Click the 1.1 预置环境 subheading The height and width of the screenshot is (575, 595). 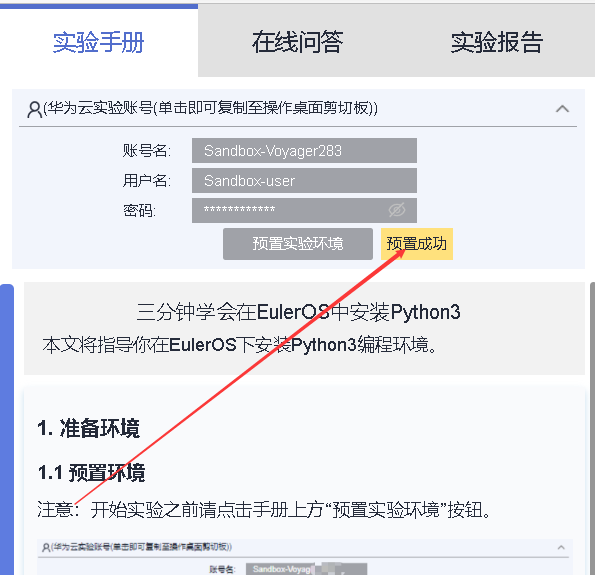tap(91, 473)
